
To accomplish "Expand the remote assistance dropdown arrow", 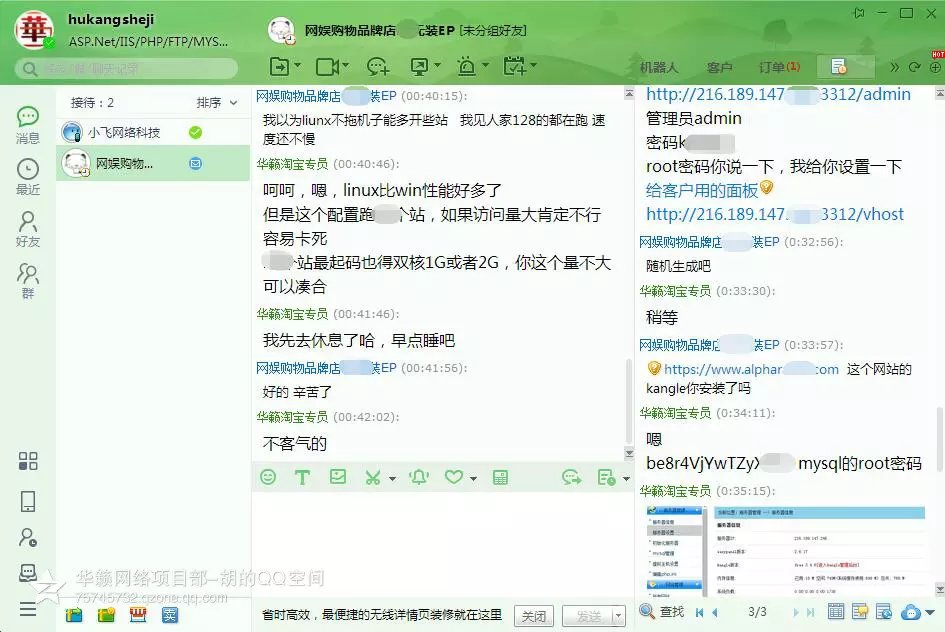I will (x=438, y=65).
